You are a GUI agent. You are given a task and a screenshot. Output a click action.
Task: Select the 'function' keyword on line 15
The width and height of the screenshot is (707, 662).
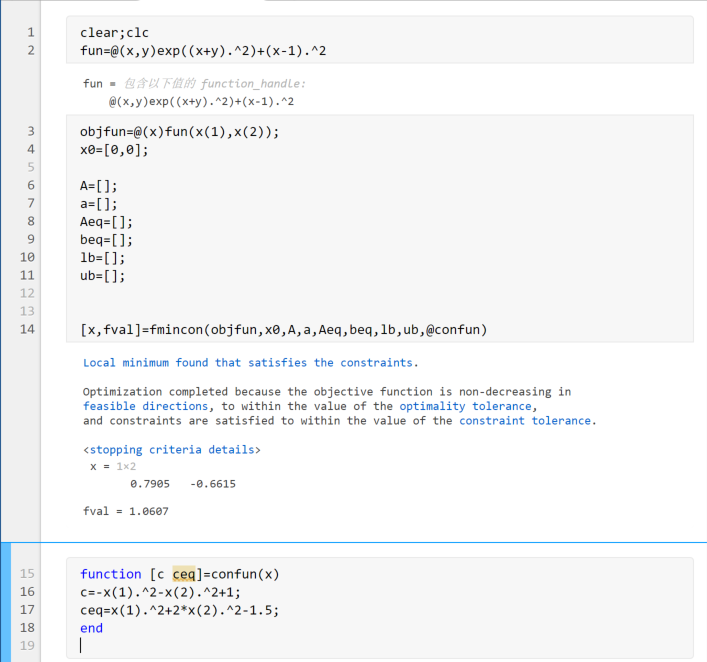111,574
